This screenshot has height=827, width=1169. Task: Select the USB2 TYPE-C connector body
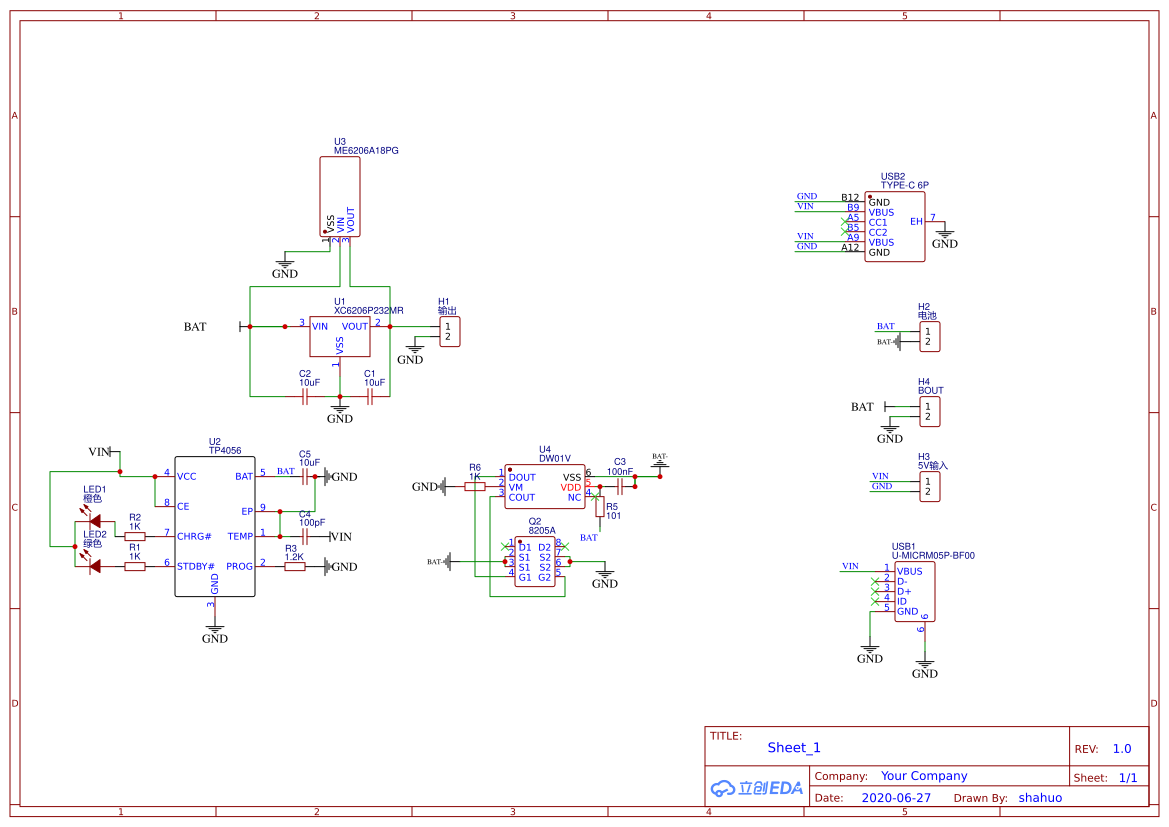click(x=895, y=227)
